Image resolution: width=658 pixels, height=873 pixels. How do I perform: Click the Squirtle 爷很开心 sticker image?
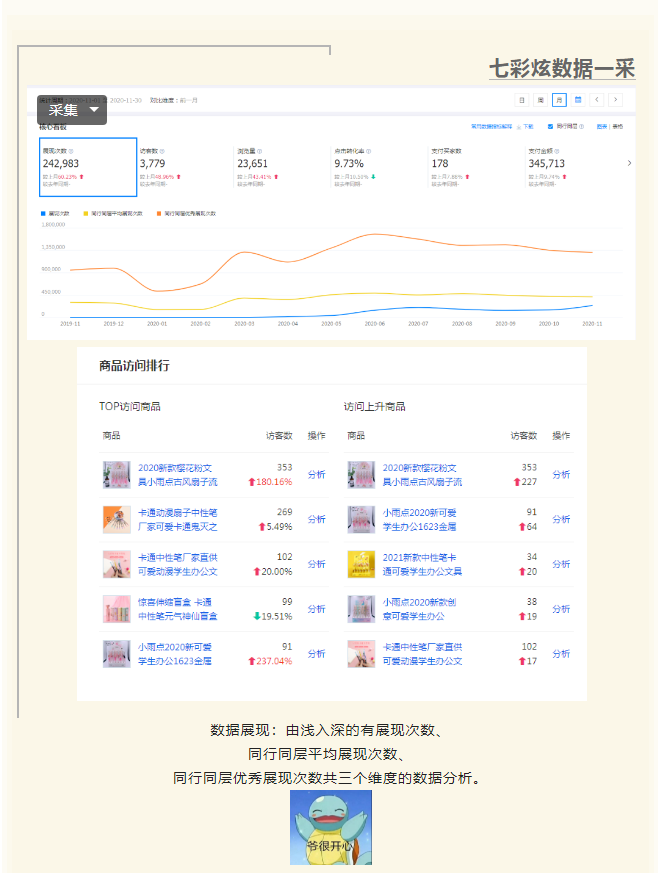tap(330, 827)
